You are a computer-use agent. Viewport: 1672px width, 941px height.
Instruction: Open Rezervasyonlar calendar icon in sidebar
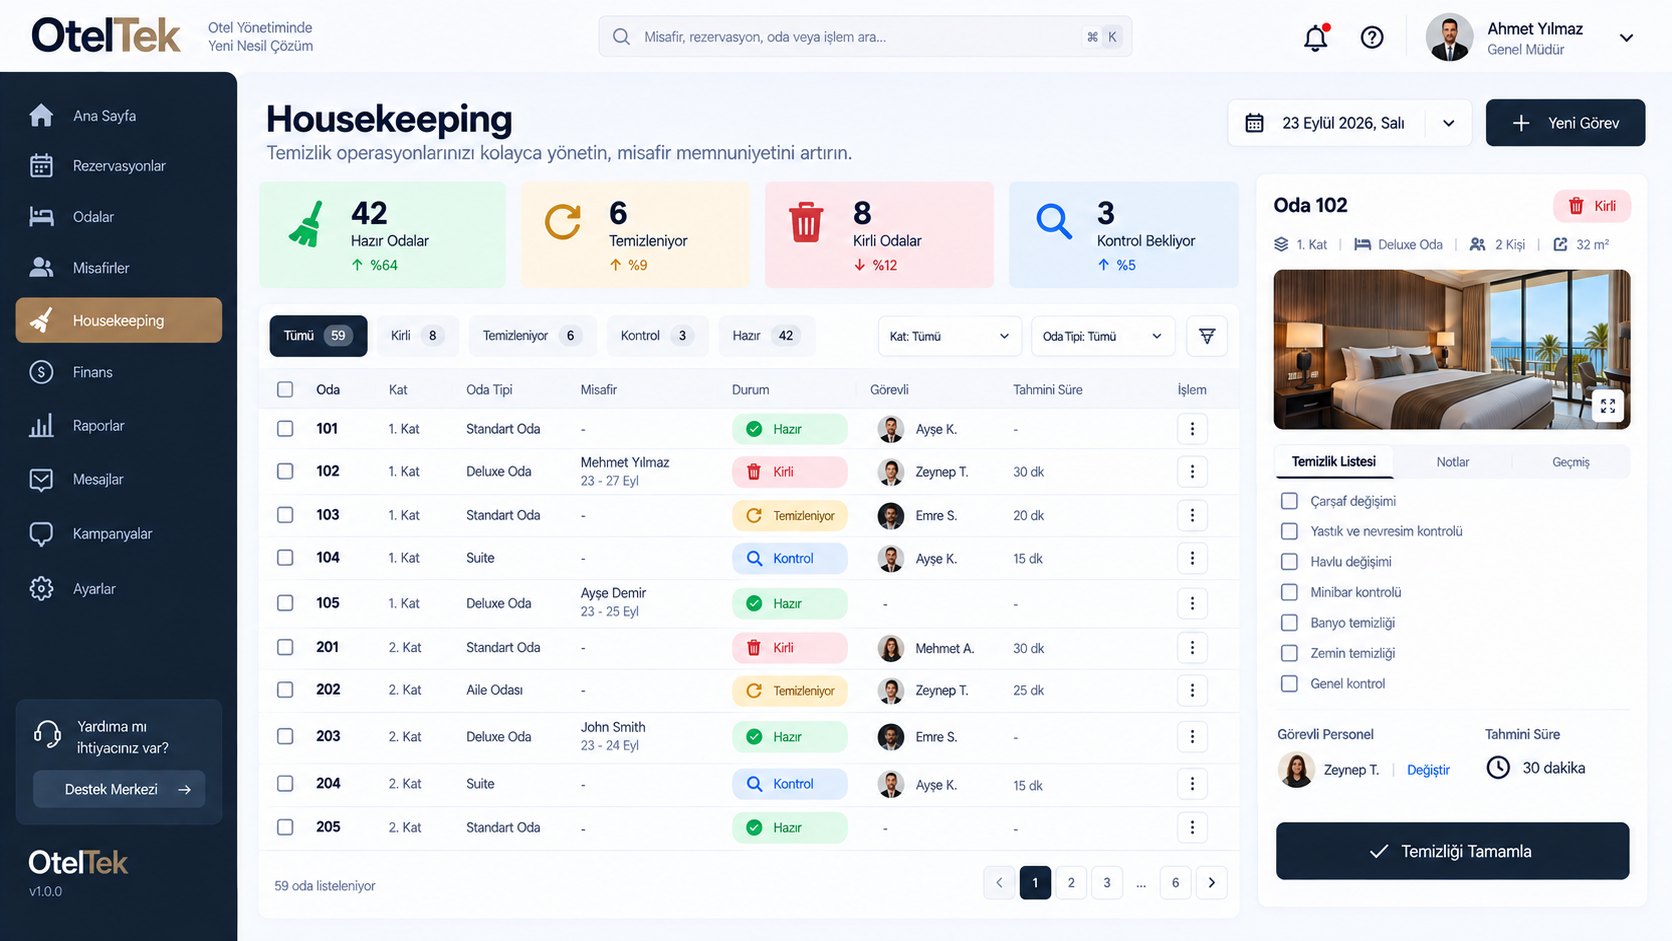[41, 166]
